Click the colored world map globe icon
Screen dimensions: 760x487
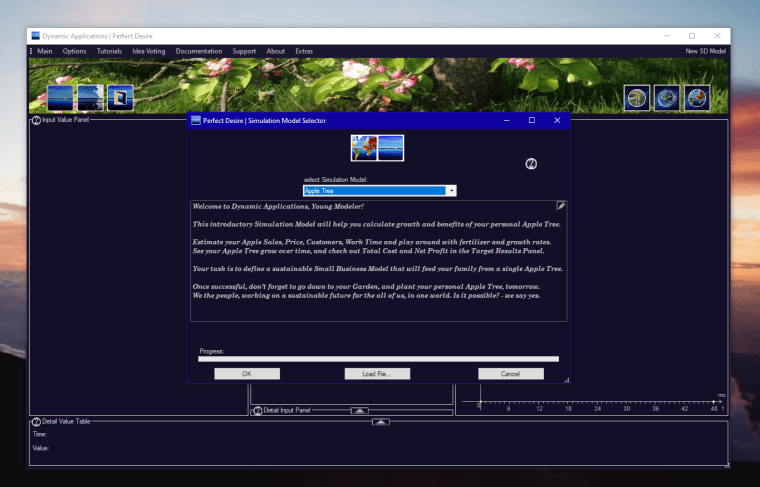(x=697, y=98)
